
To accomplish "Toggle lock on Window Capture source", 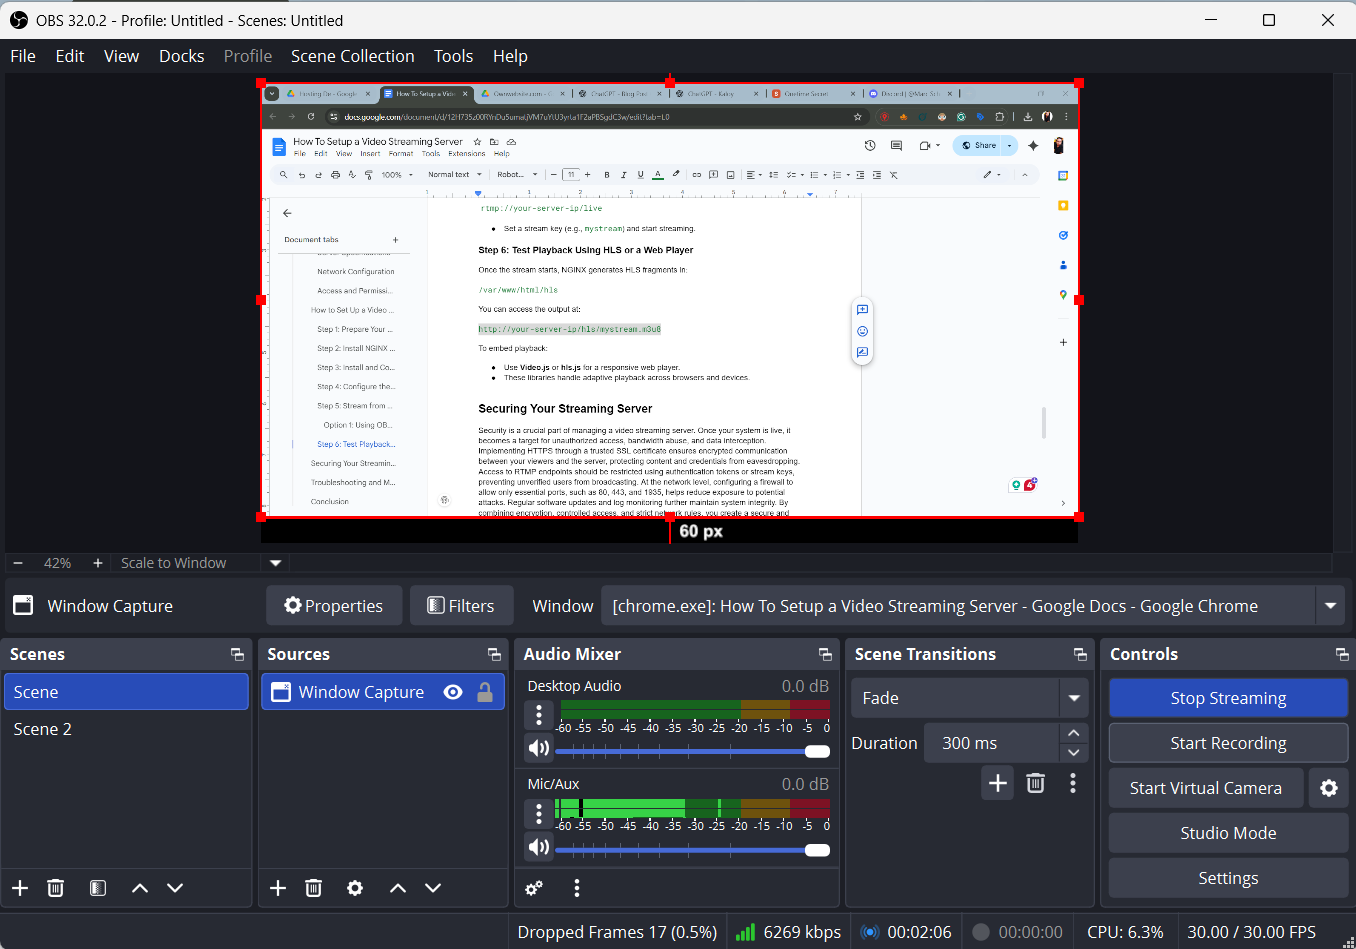I will pyautogui.click(x=485, y=692).
